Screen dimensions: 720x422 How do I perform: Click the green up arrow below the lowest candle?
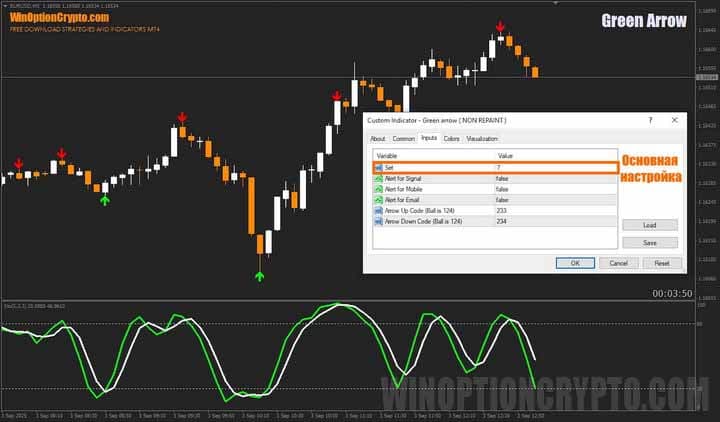click(x=260, y=274)
